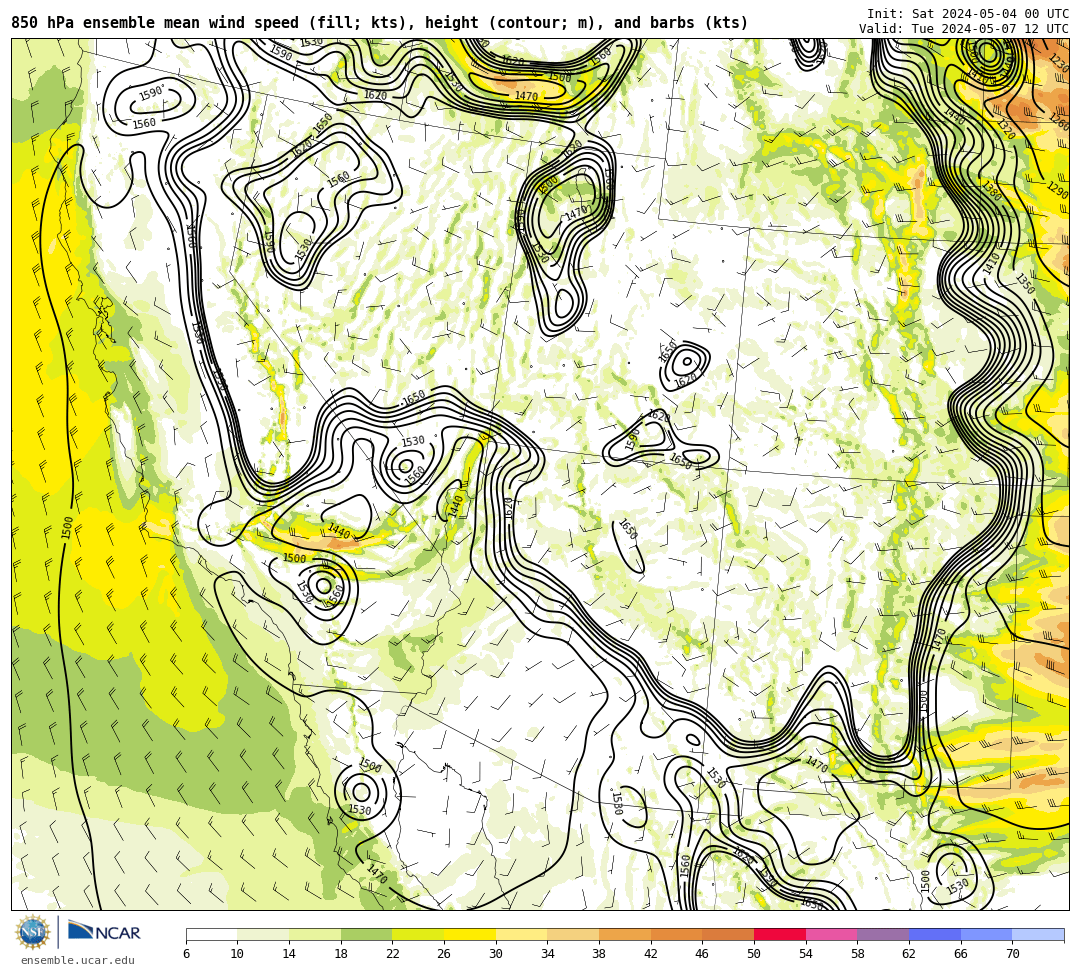The height and width of the screenshot is (973, 1080).
Task: Click the 1260 height contour label
Action: pyautogui.click(x=1059, y=121)
